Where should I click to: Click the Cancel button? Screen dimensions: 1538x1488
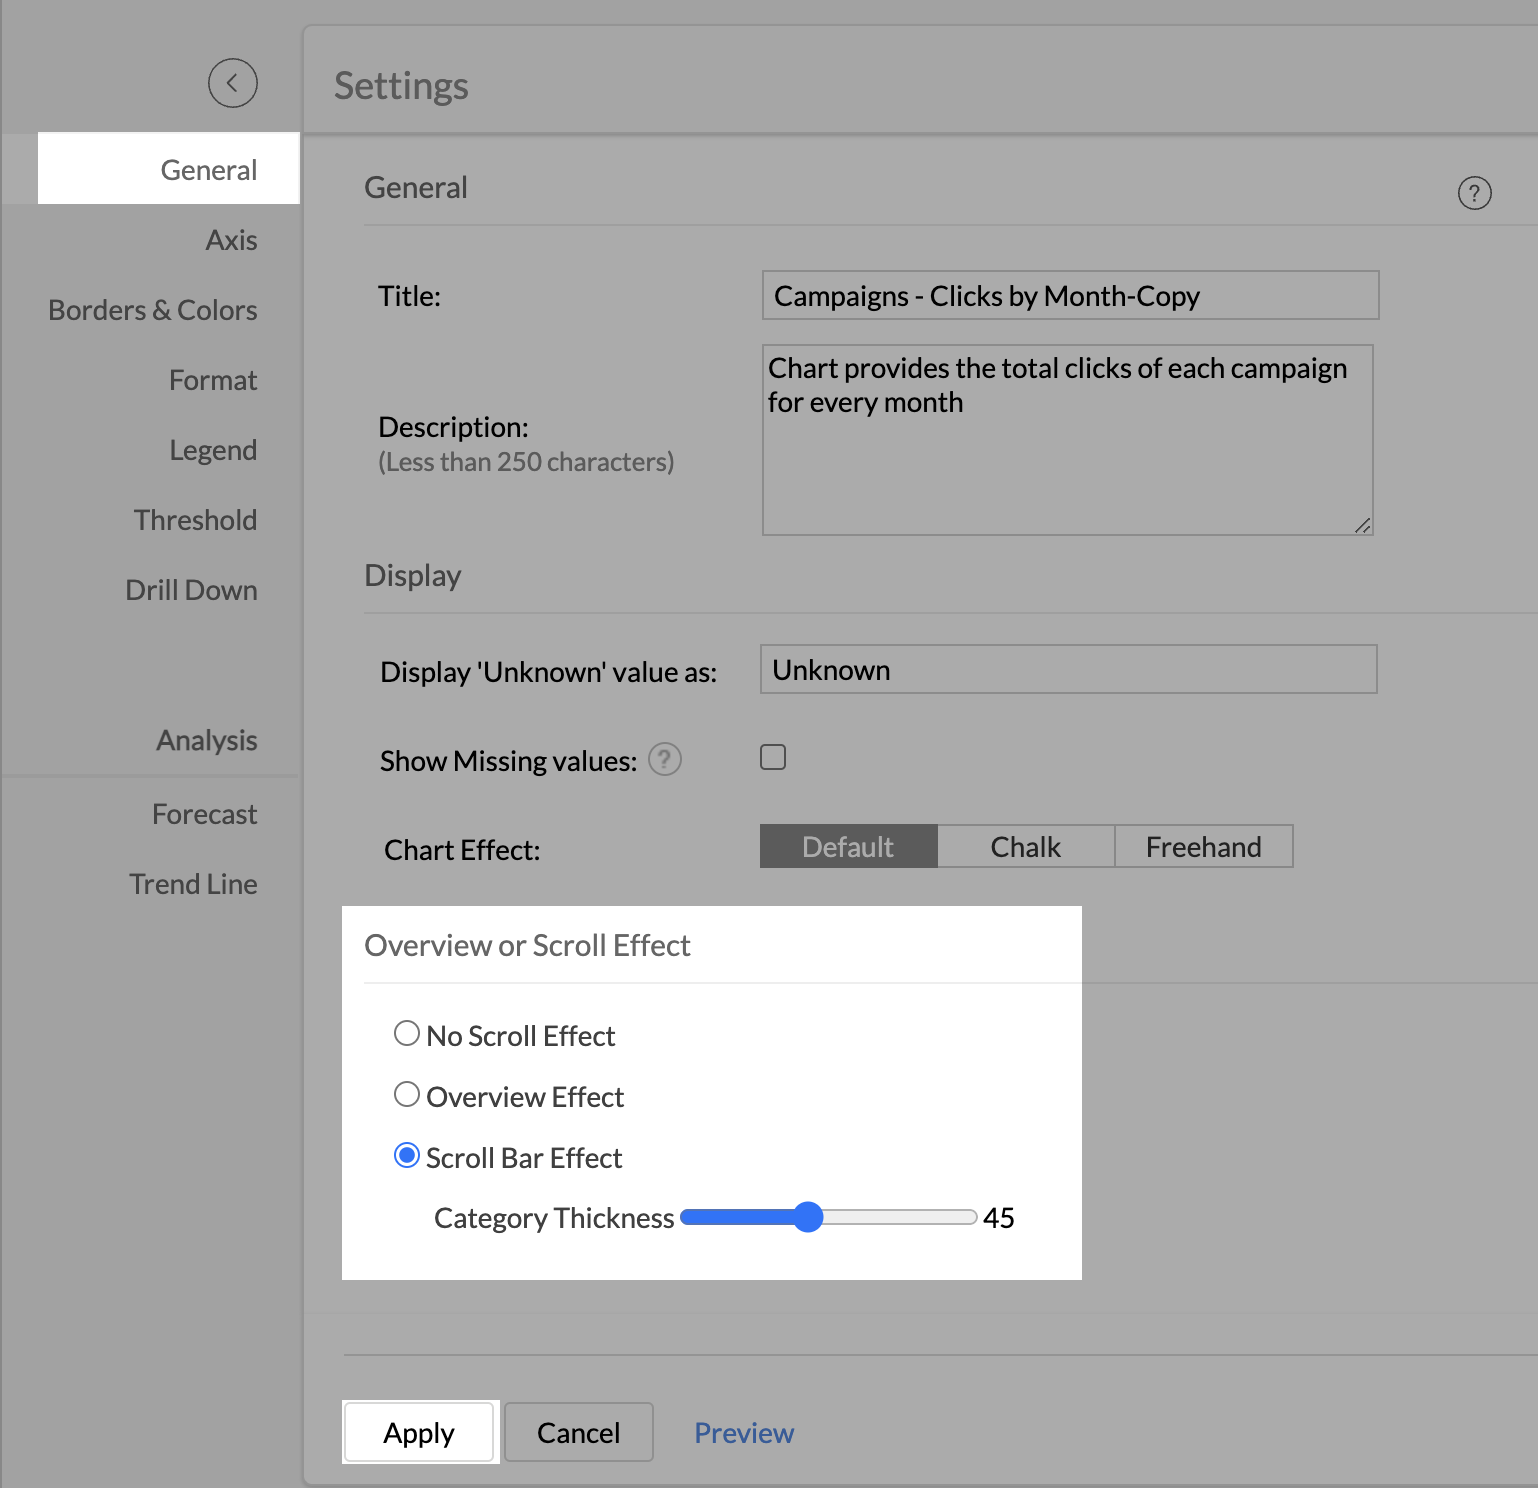pyautogui.click(x=578, y=1432)
